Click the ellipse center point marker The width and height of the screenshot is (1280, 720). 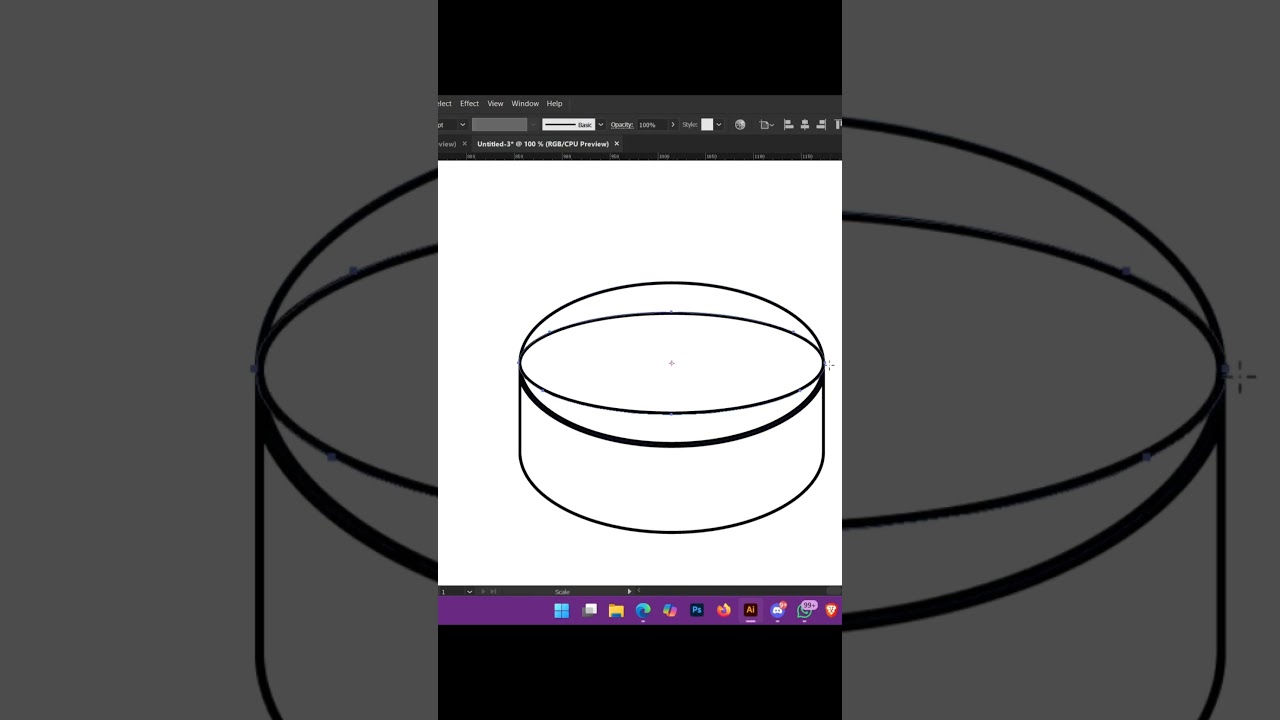pos(671,363)
